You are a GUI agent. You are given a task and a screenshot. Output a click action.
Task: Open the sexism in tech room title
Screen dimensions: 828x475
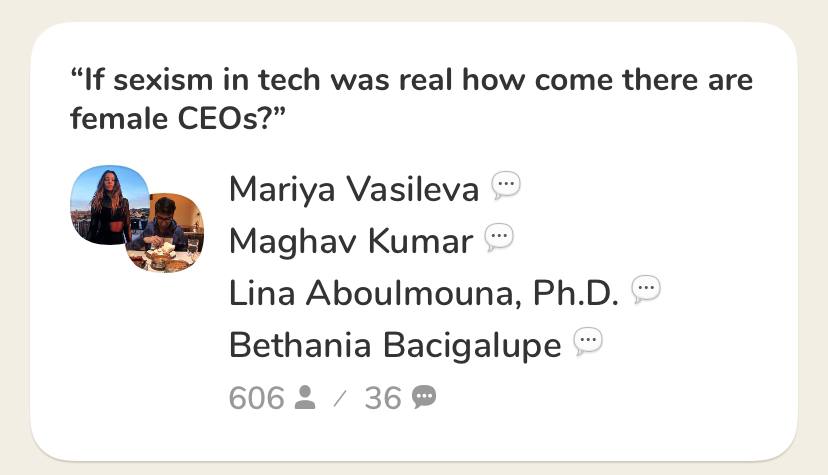click(411, 99)
